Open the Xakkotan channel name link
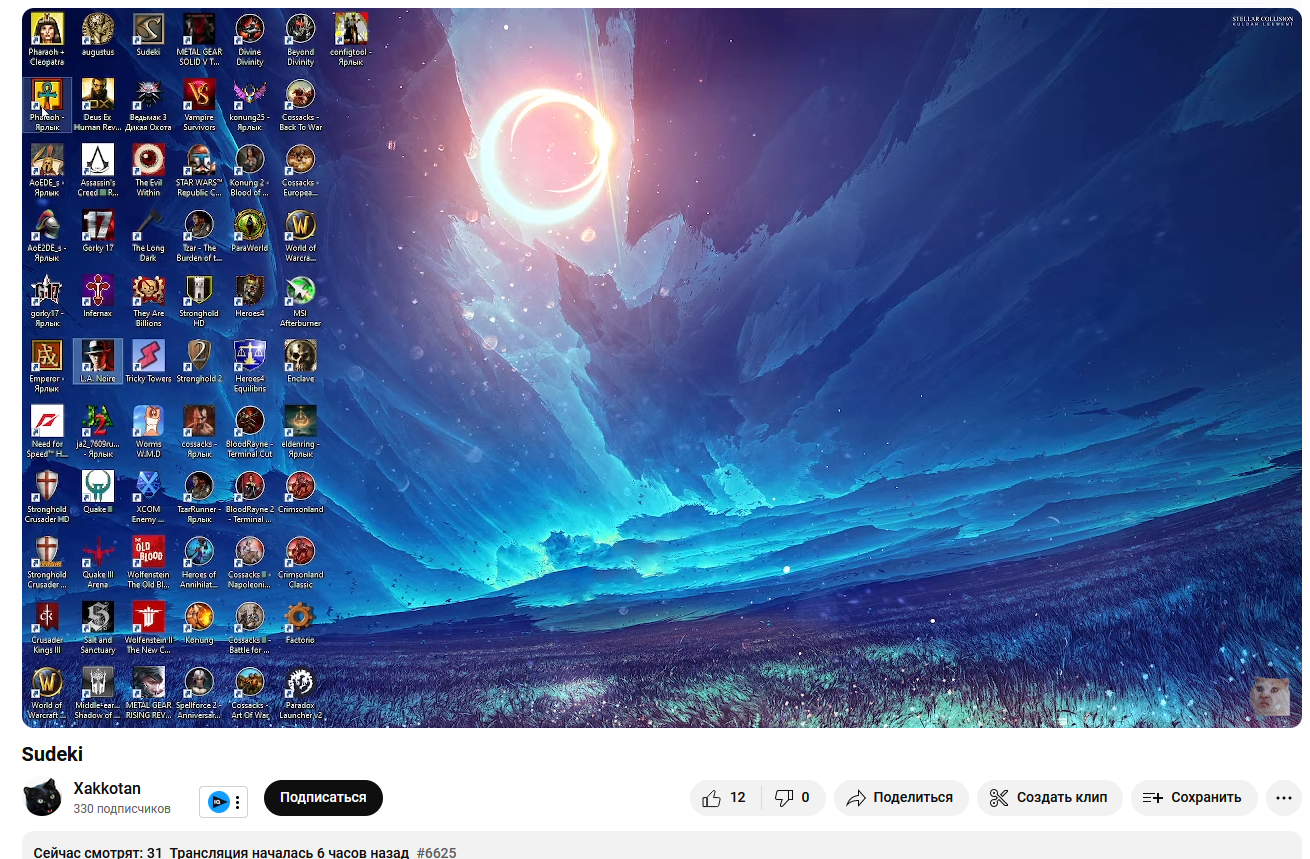 click(107, 789)
